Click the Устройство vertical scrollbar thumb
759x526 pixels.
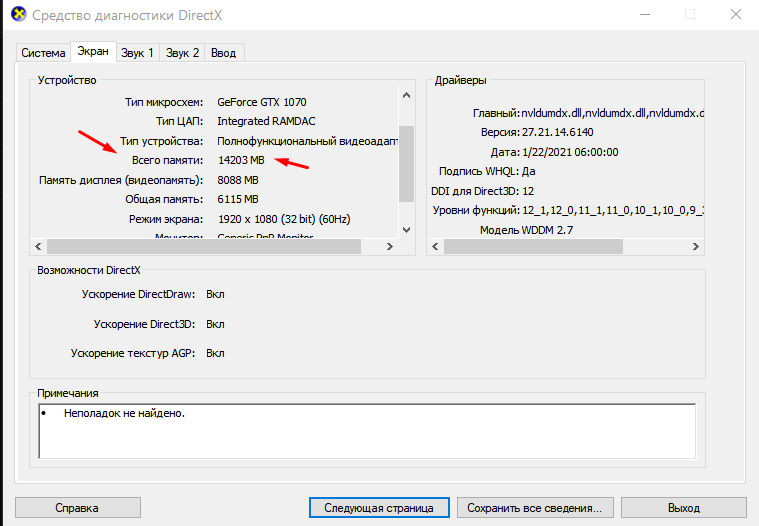click(x=407, y=164)
